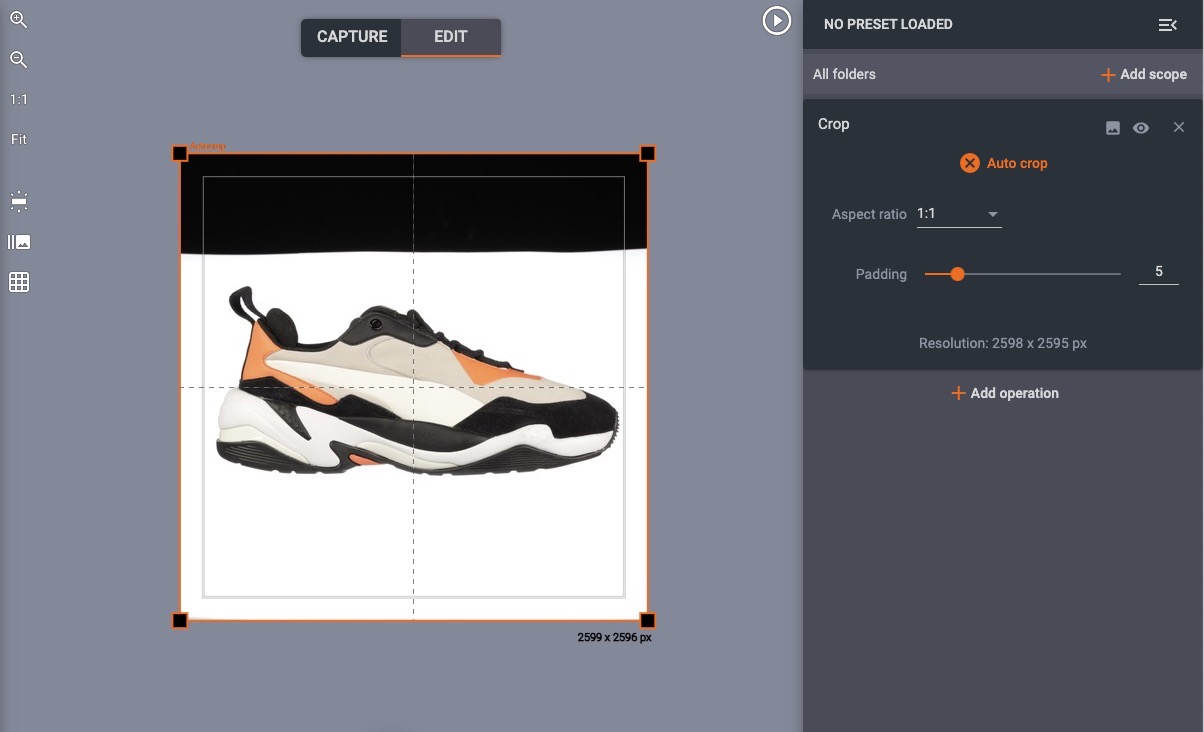Adjust the Padding slider handle
The width and height of the screenshot is (1204, 732).
pos(957,273)
